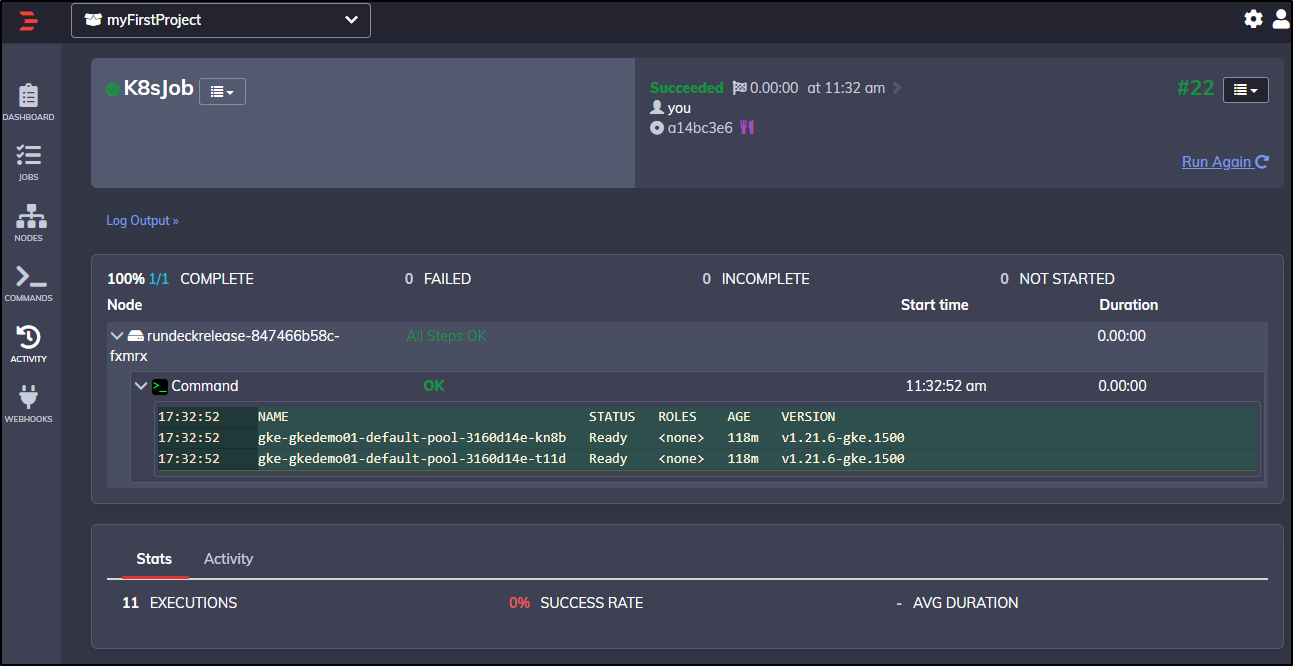Click the Rundeck logo
The height and width of the screenshot is (666, 1293).
[28, 20]
